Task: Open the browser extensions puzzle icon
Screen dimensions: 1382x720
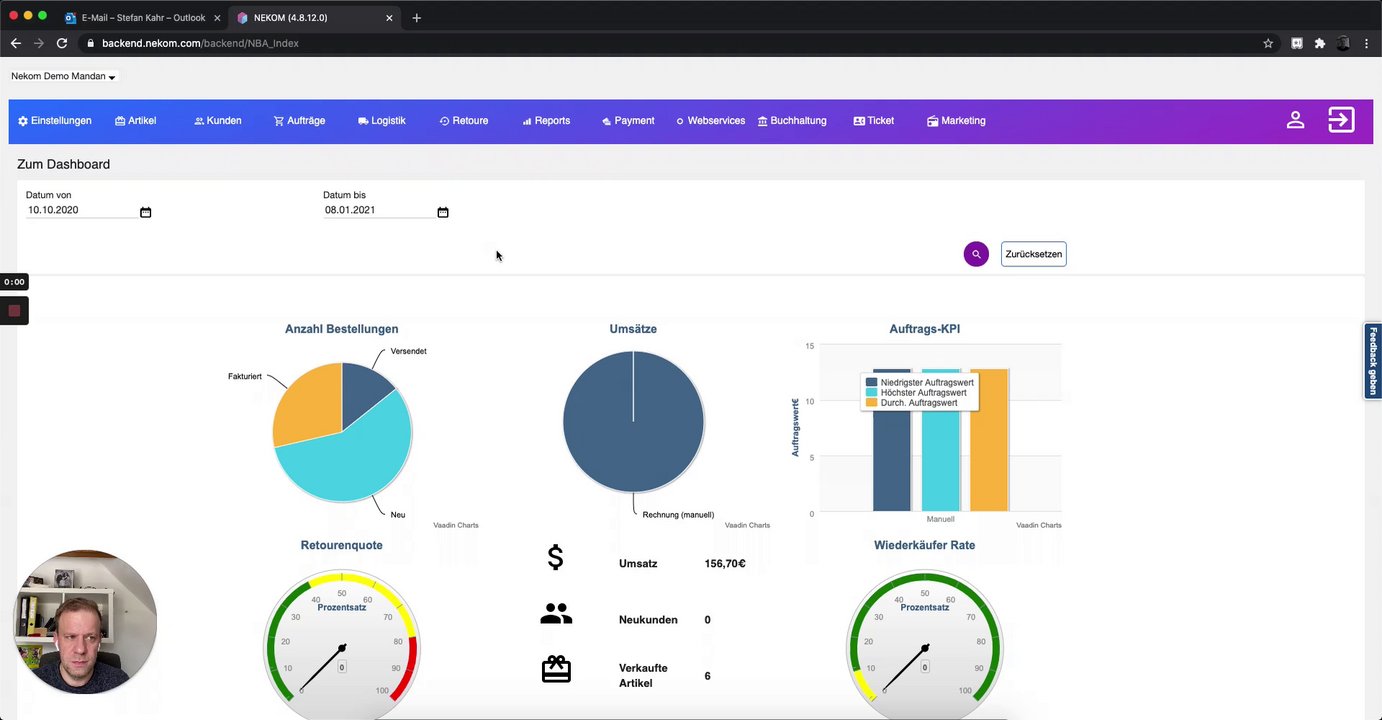Action: coord(1320,43)
